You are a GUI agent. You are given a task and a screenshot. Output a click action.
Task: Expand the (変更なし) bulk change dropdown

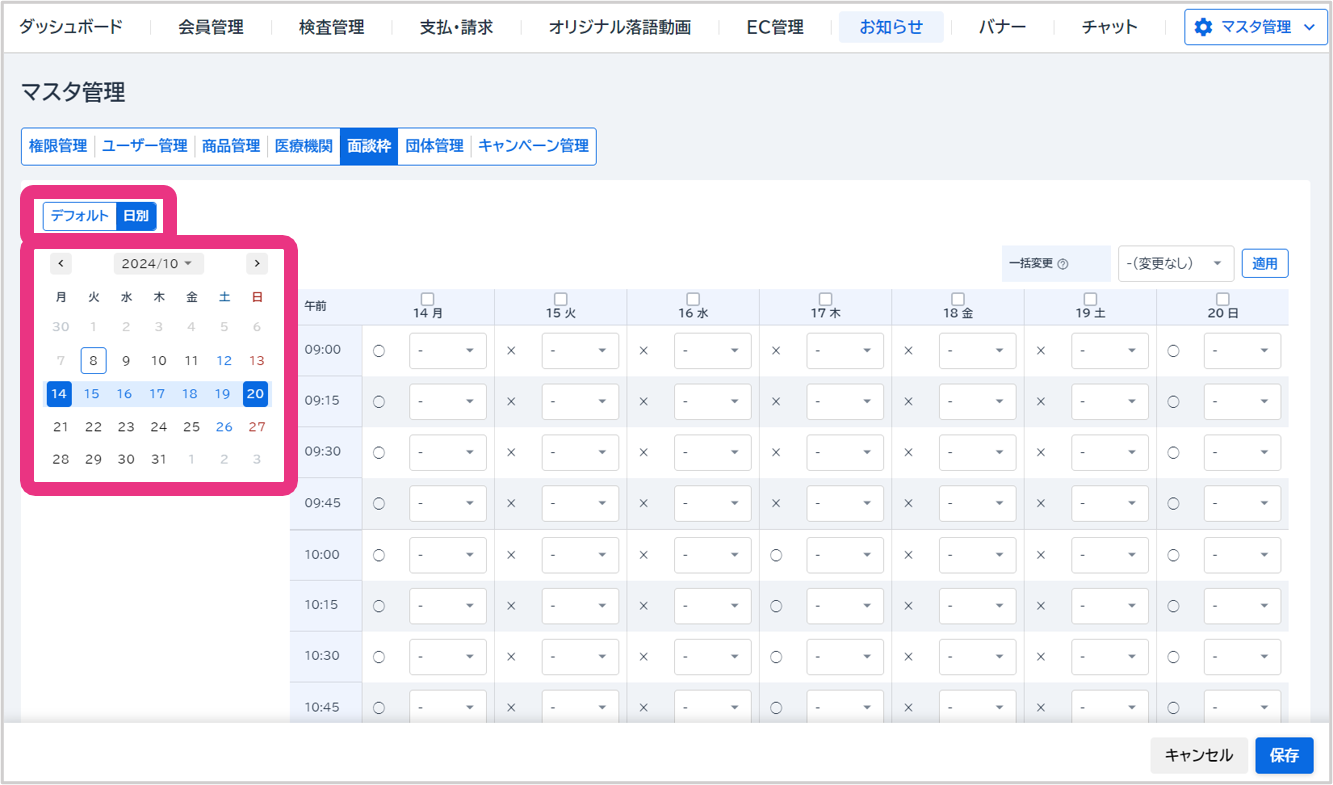(1175, 264)
